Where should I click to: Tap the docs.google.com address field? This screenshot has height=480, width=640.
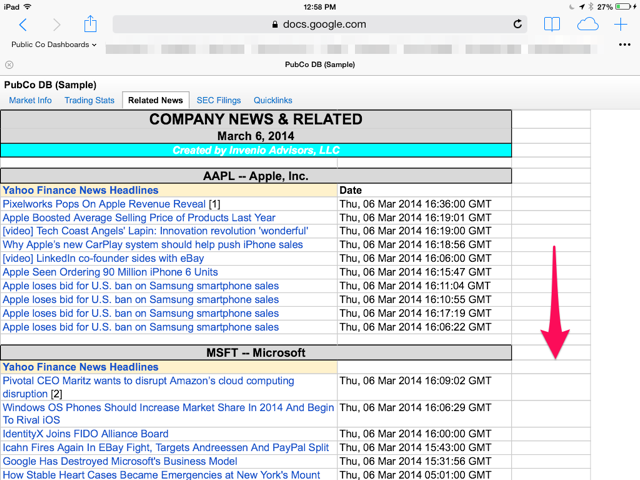click(320, 24)
